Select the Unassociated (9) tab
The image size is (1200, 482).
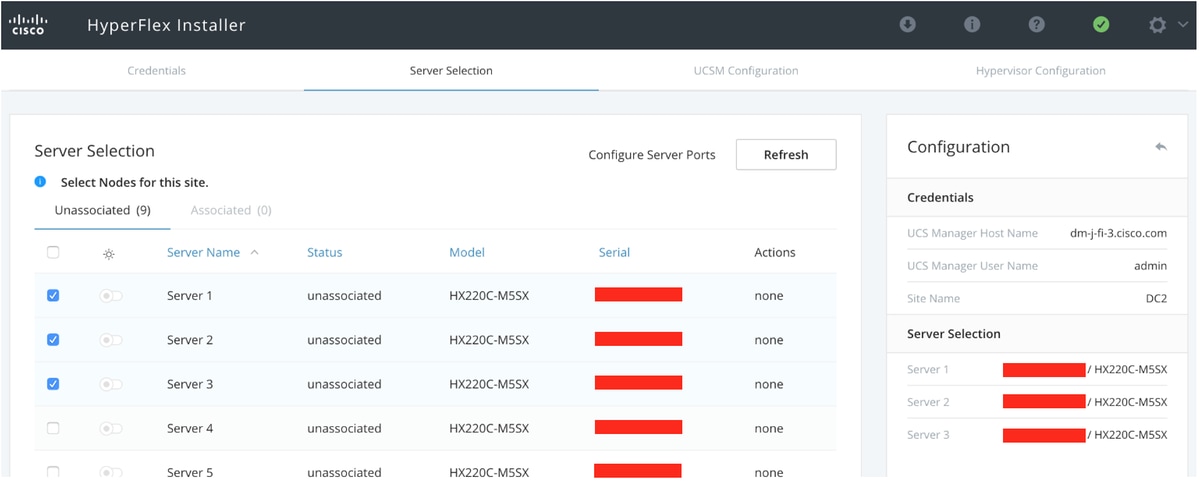click(103, 210)
